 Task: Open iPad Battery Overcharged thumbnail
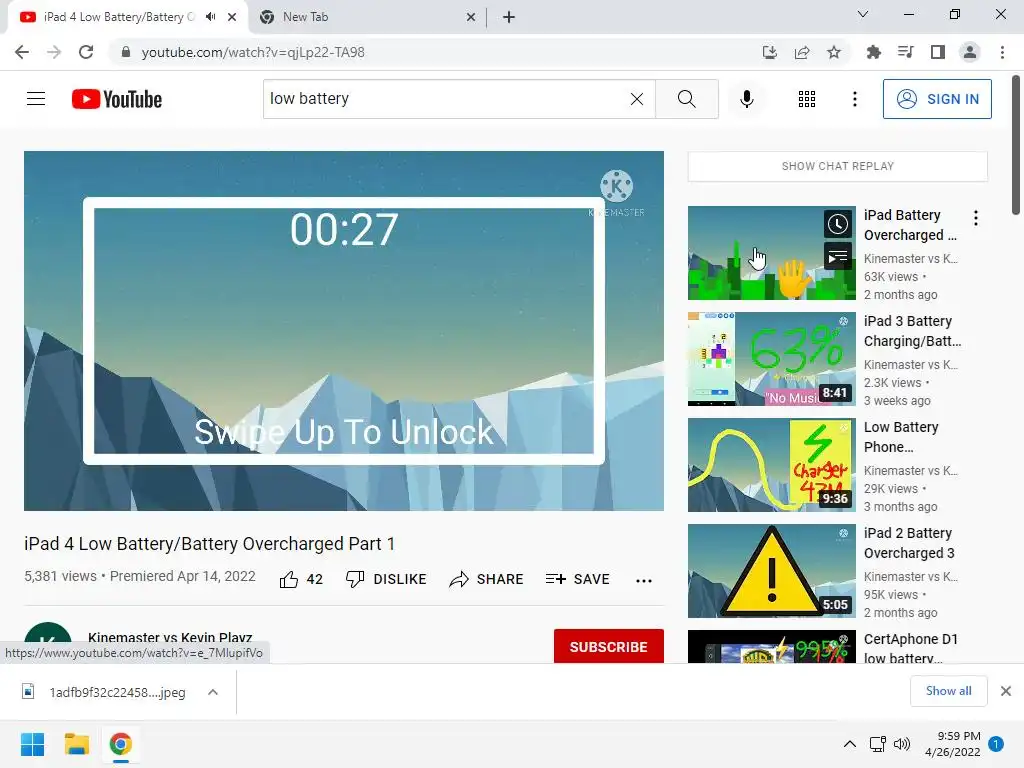(x=771, y=253)
